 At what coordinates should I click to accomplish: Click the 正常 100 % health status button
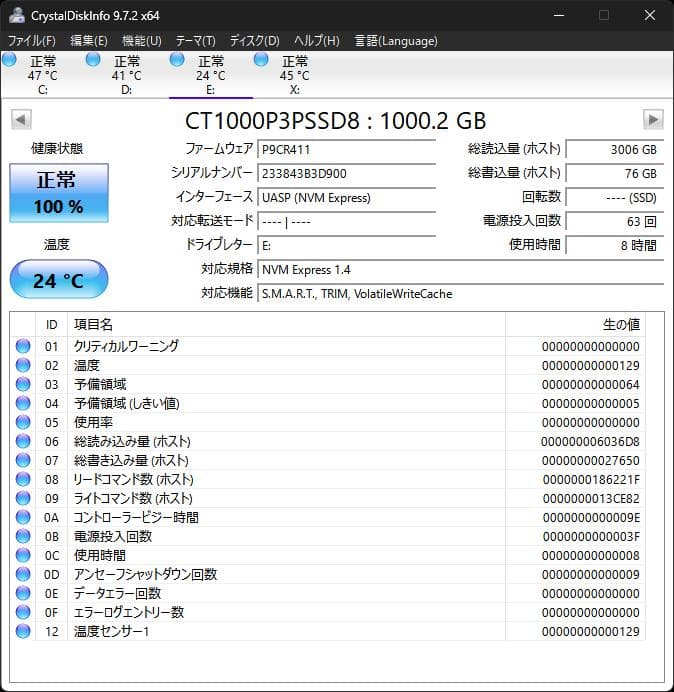[59, 193]
